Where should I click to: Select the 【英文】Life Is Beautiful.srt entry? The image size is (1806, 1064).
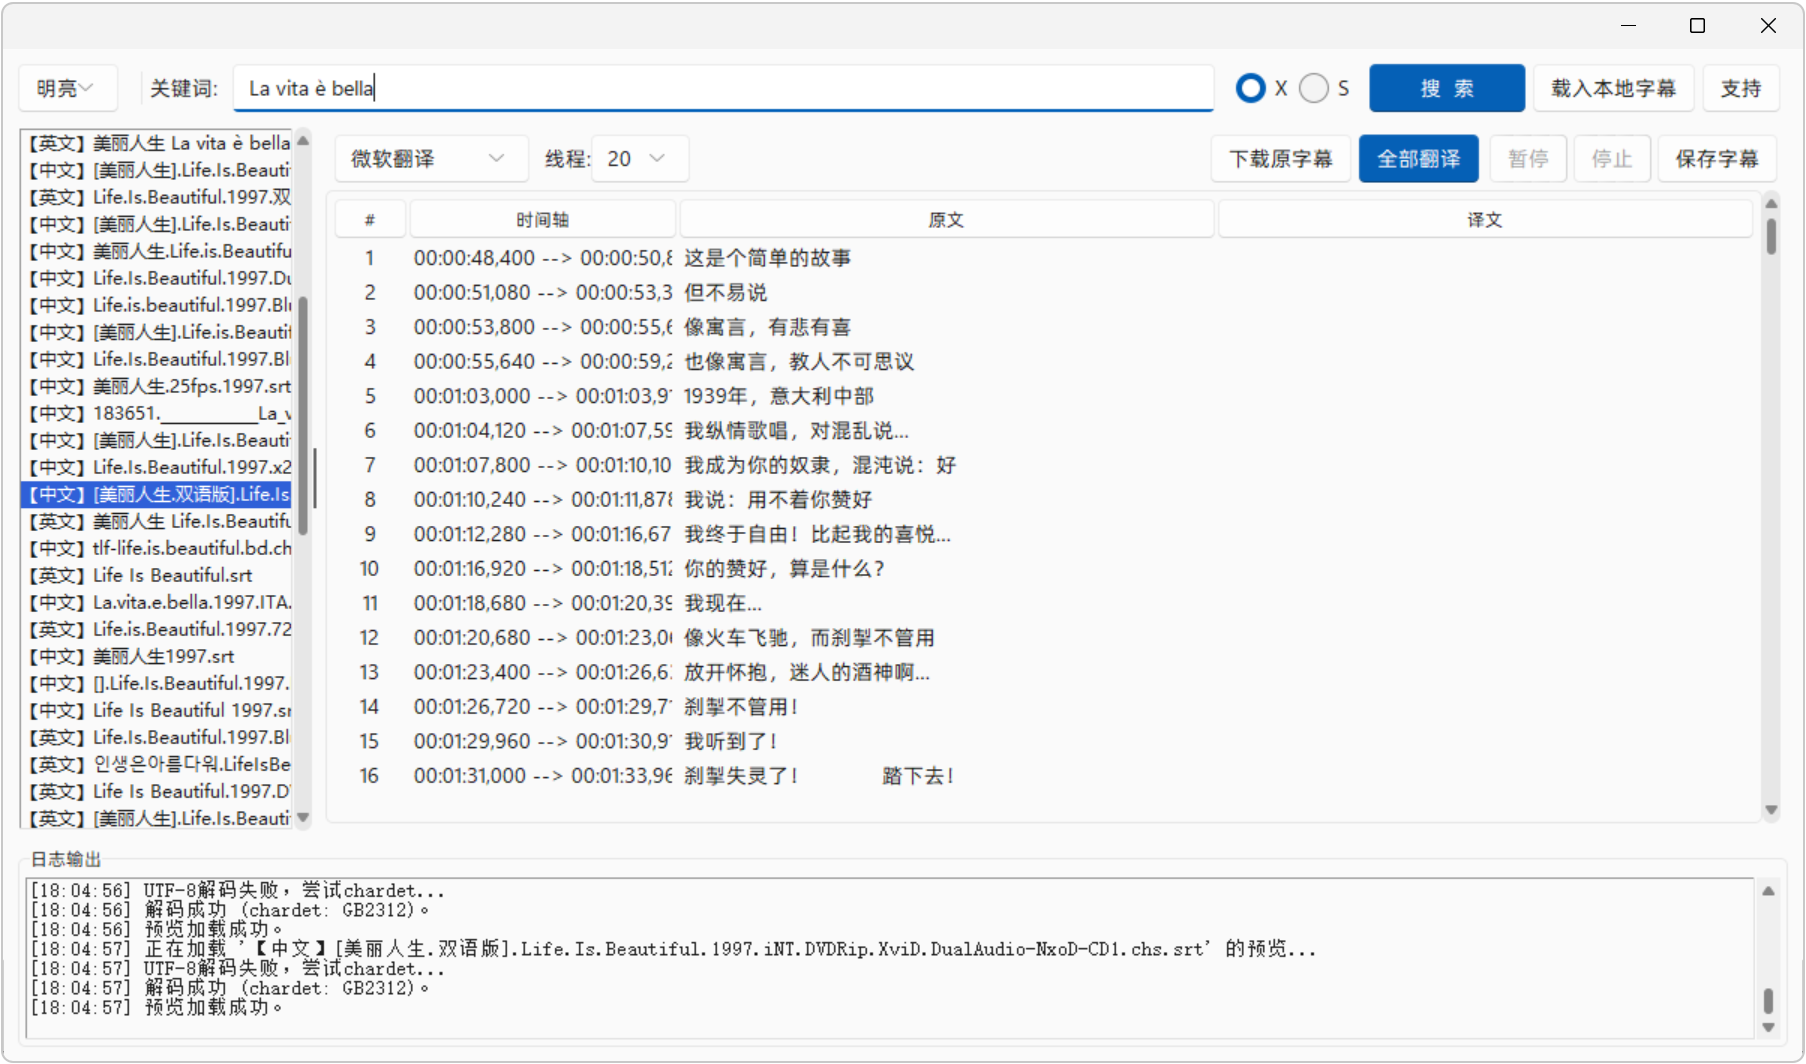pos(158,575)
